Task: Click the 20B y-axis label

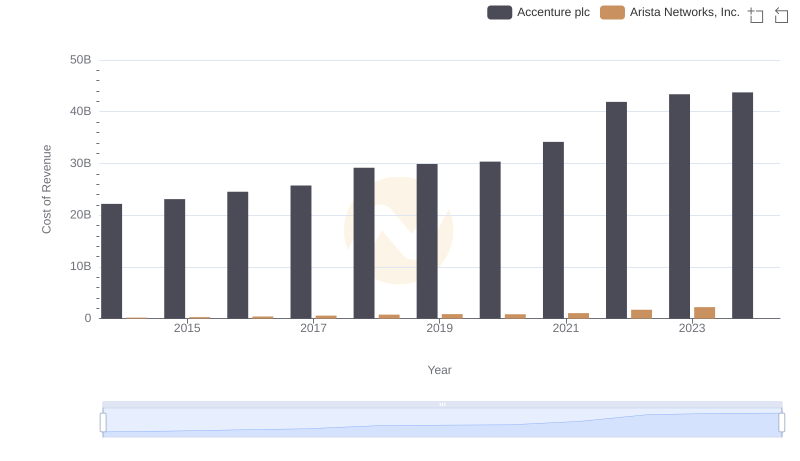Action: (x=81, y=215)
